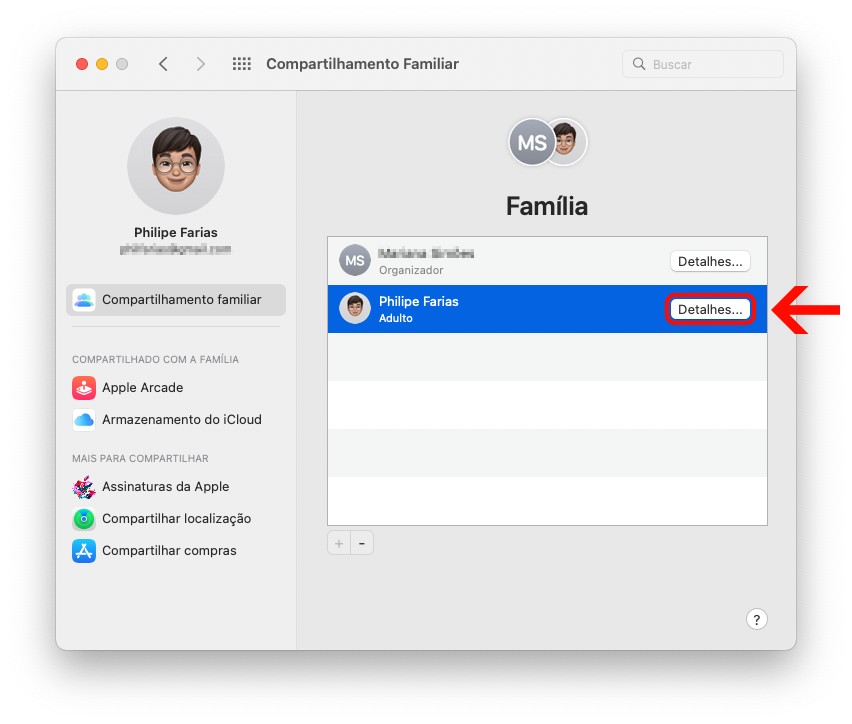Click the MS avatar in Organizador row
This screenshot has width=852, height=724.
click(355, 260)
